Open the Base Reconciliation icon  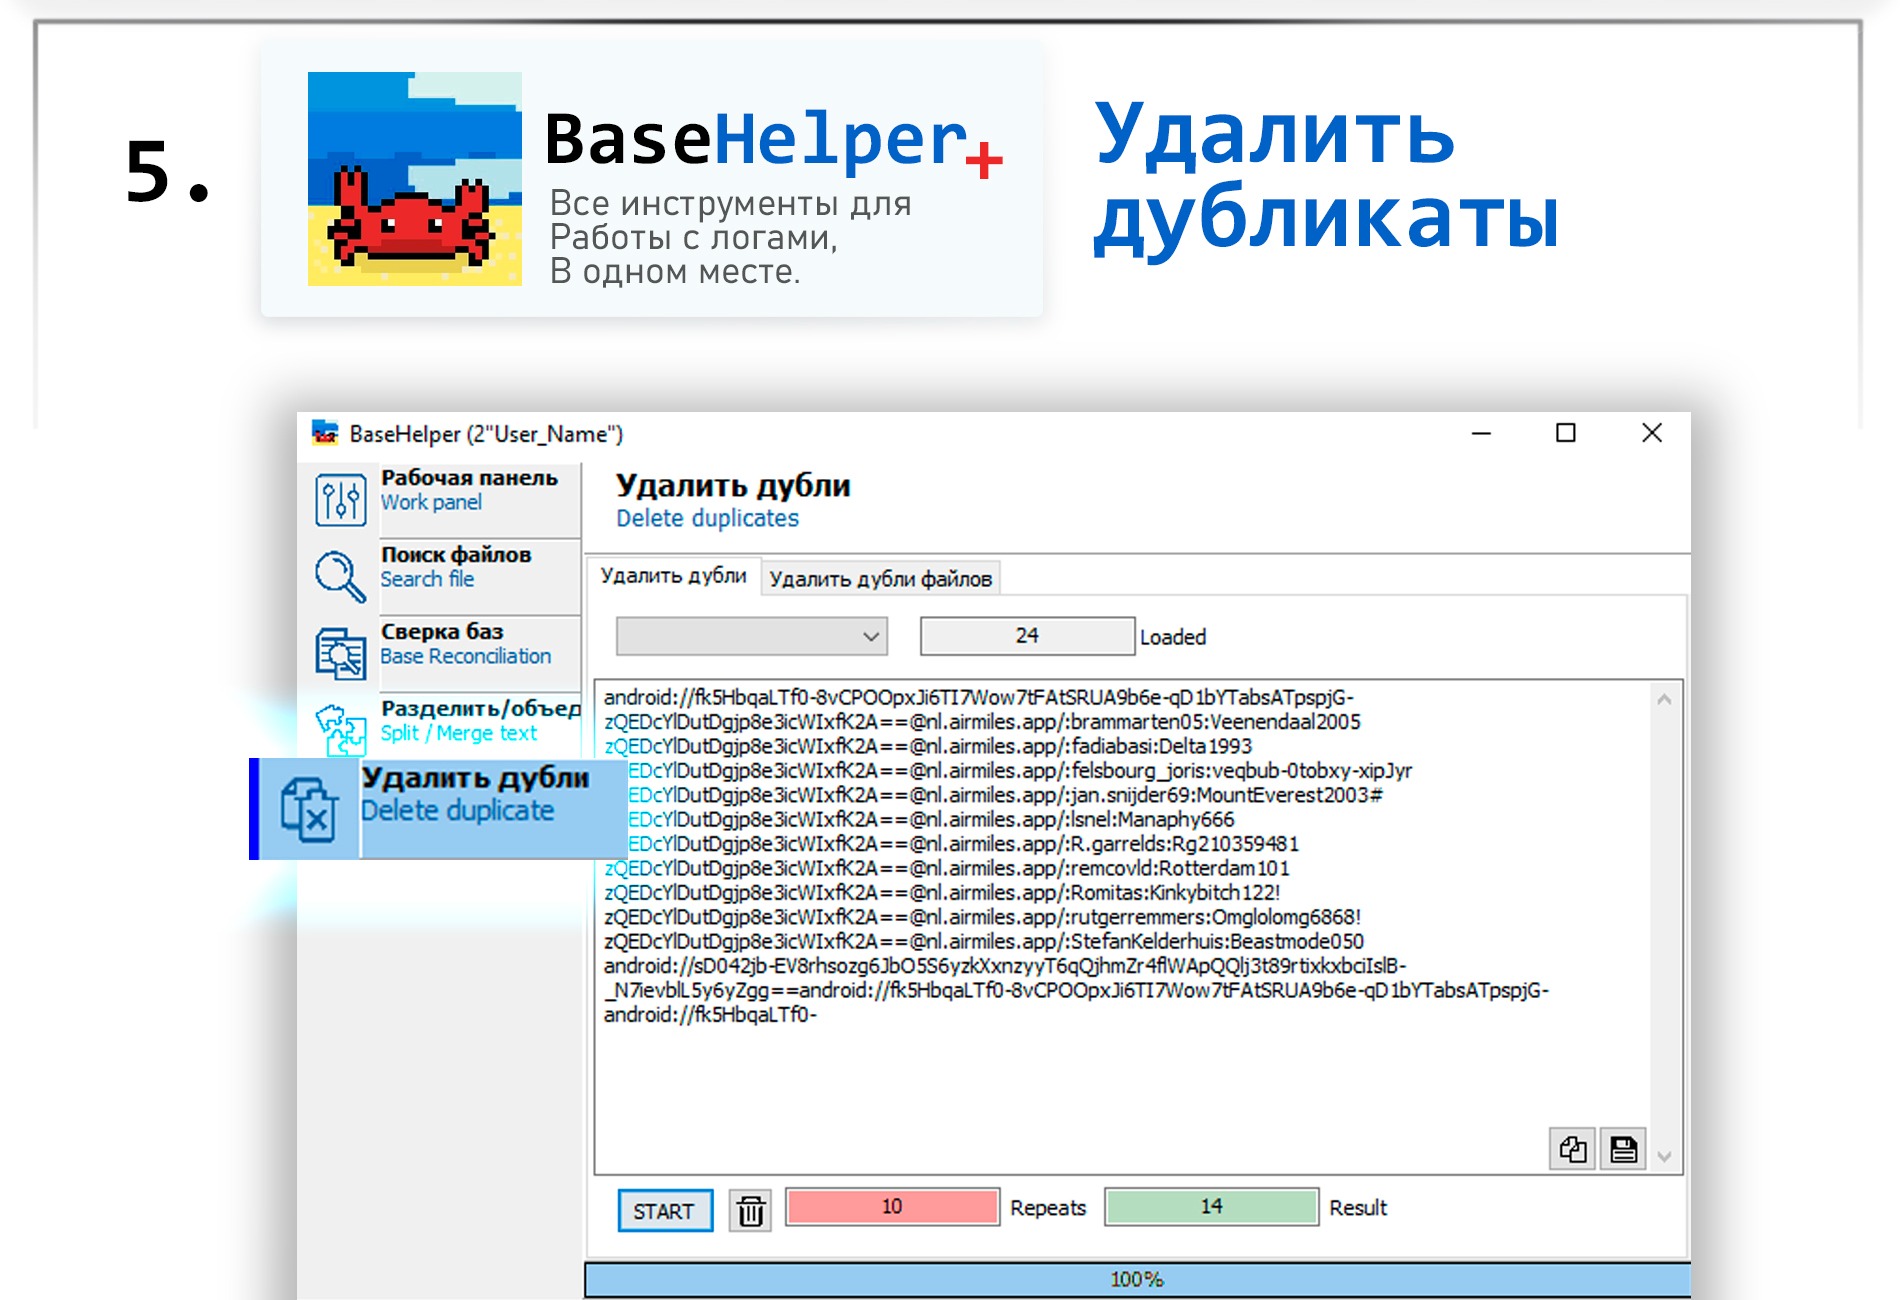click(340, 653)
